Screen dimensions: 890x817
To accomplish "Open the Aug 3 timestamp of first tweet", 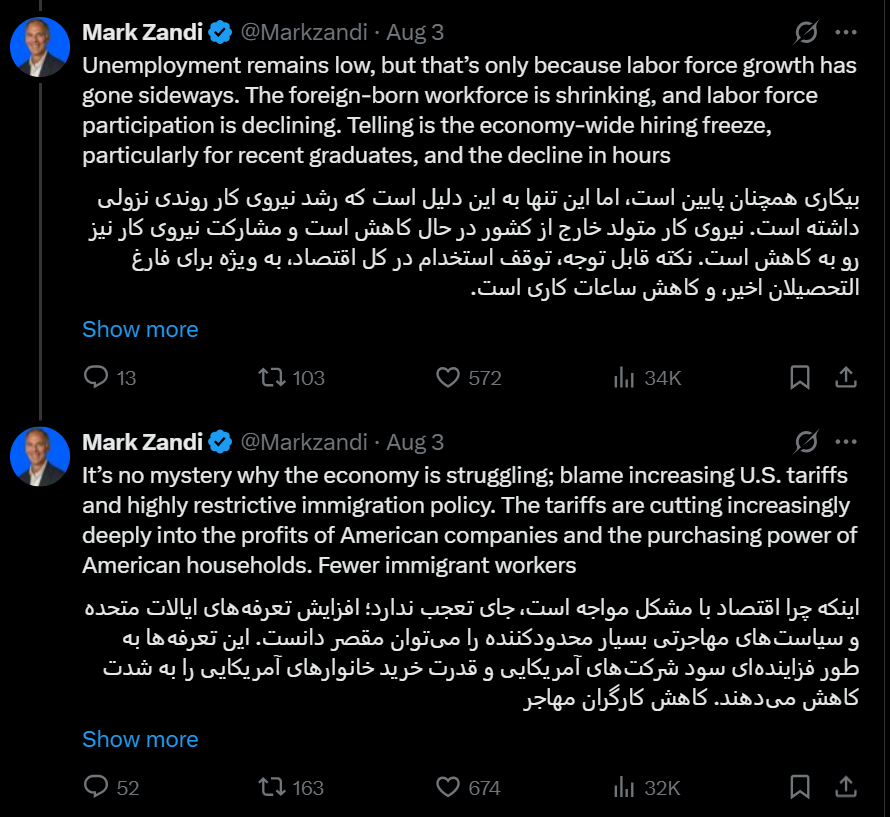I will click(x=415, y=32).
